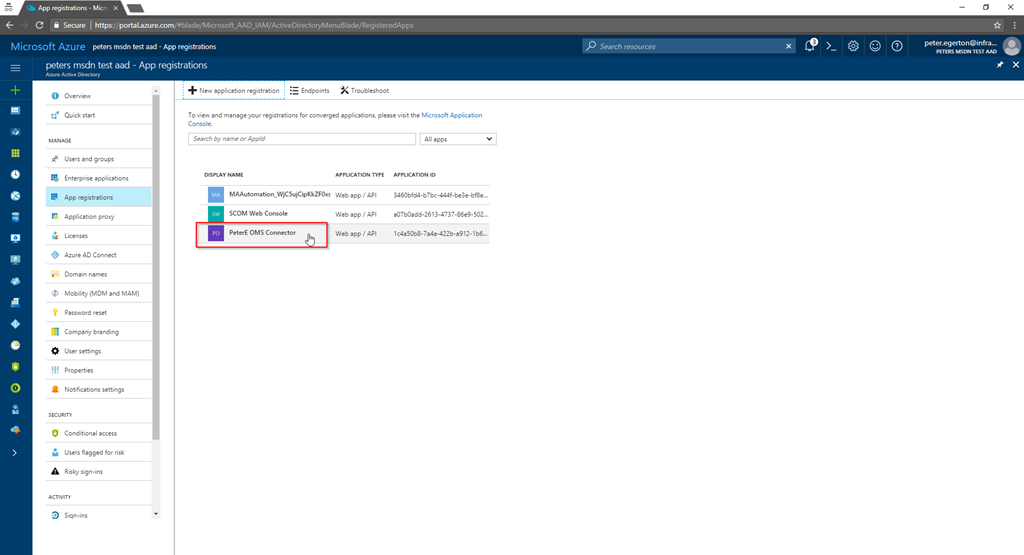Go to Conditional access in Security section
Viewport: 1024px width, 555px height.
[90, 433]
